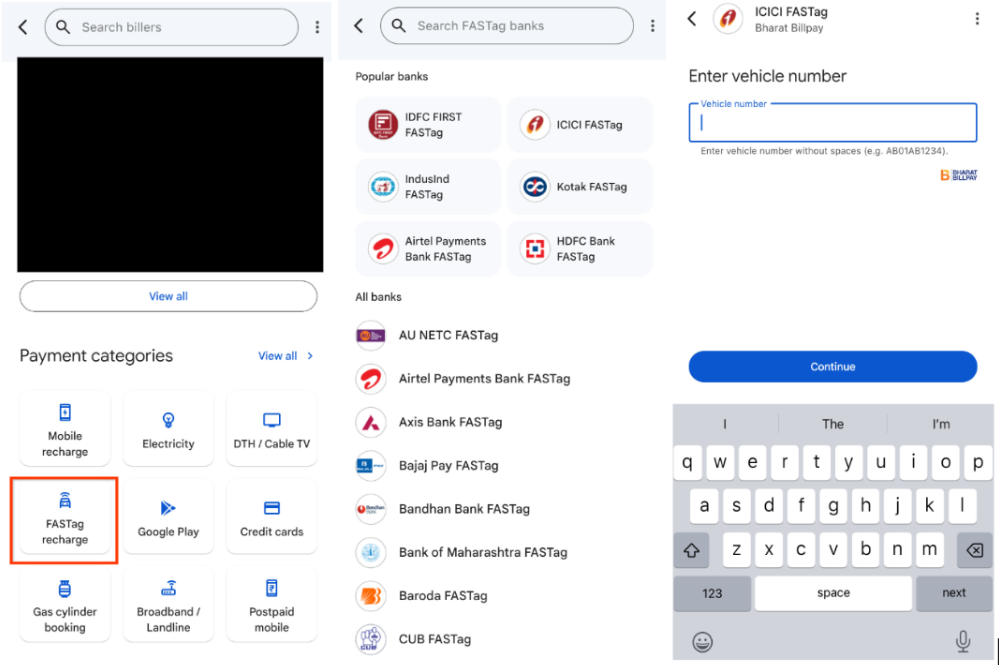Choose IDFC FIRST FASTag popular bank
This screenshot has width=999, height=665.
pos(428,125)
